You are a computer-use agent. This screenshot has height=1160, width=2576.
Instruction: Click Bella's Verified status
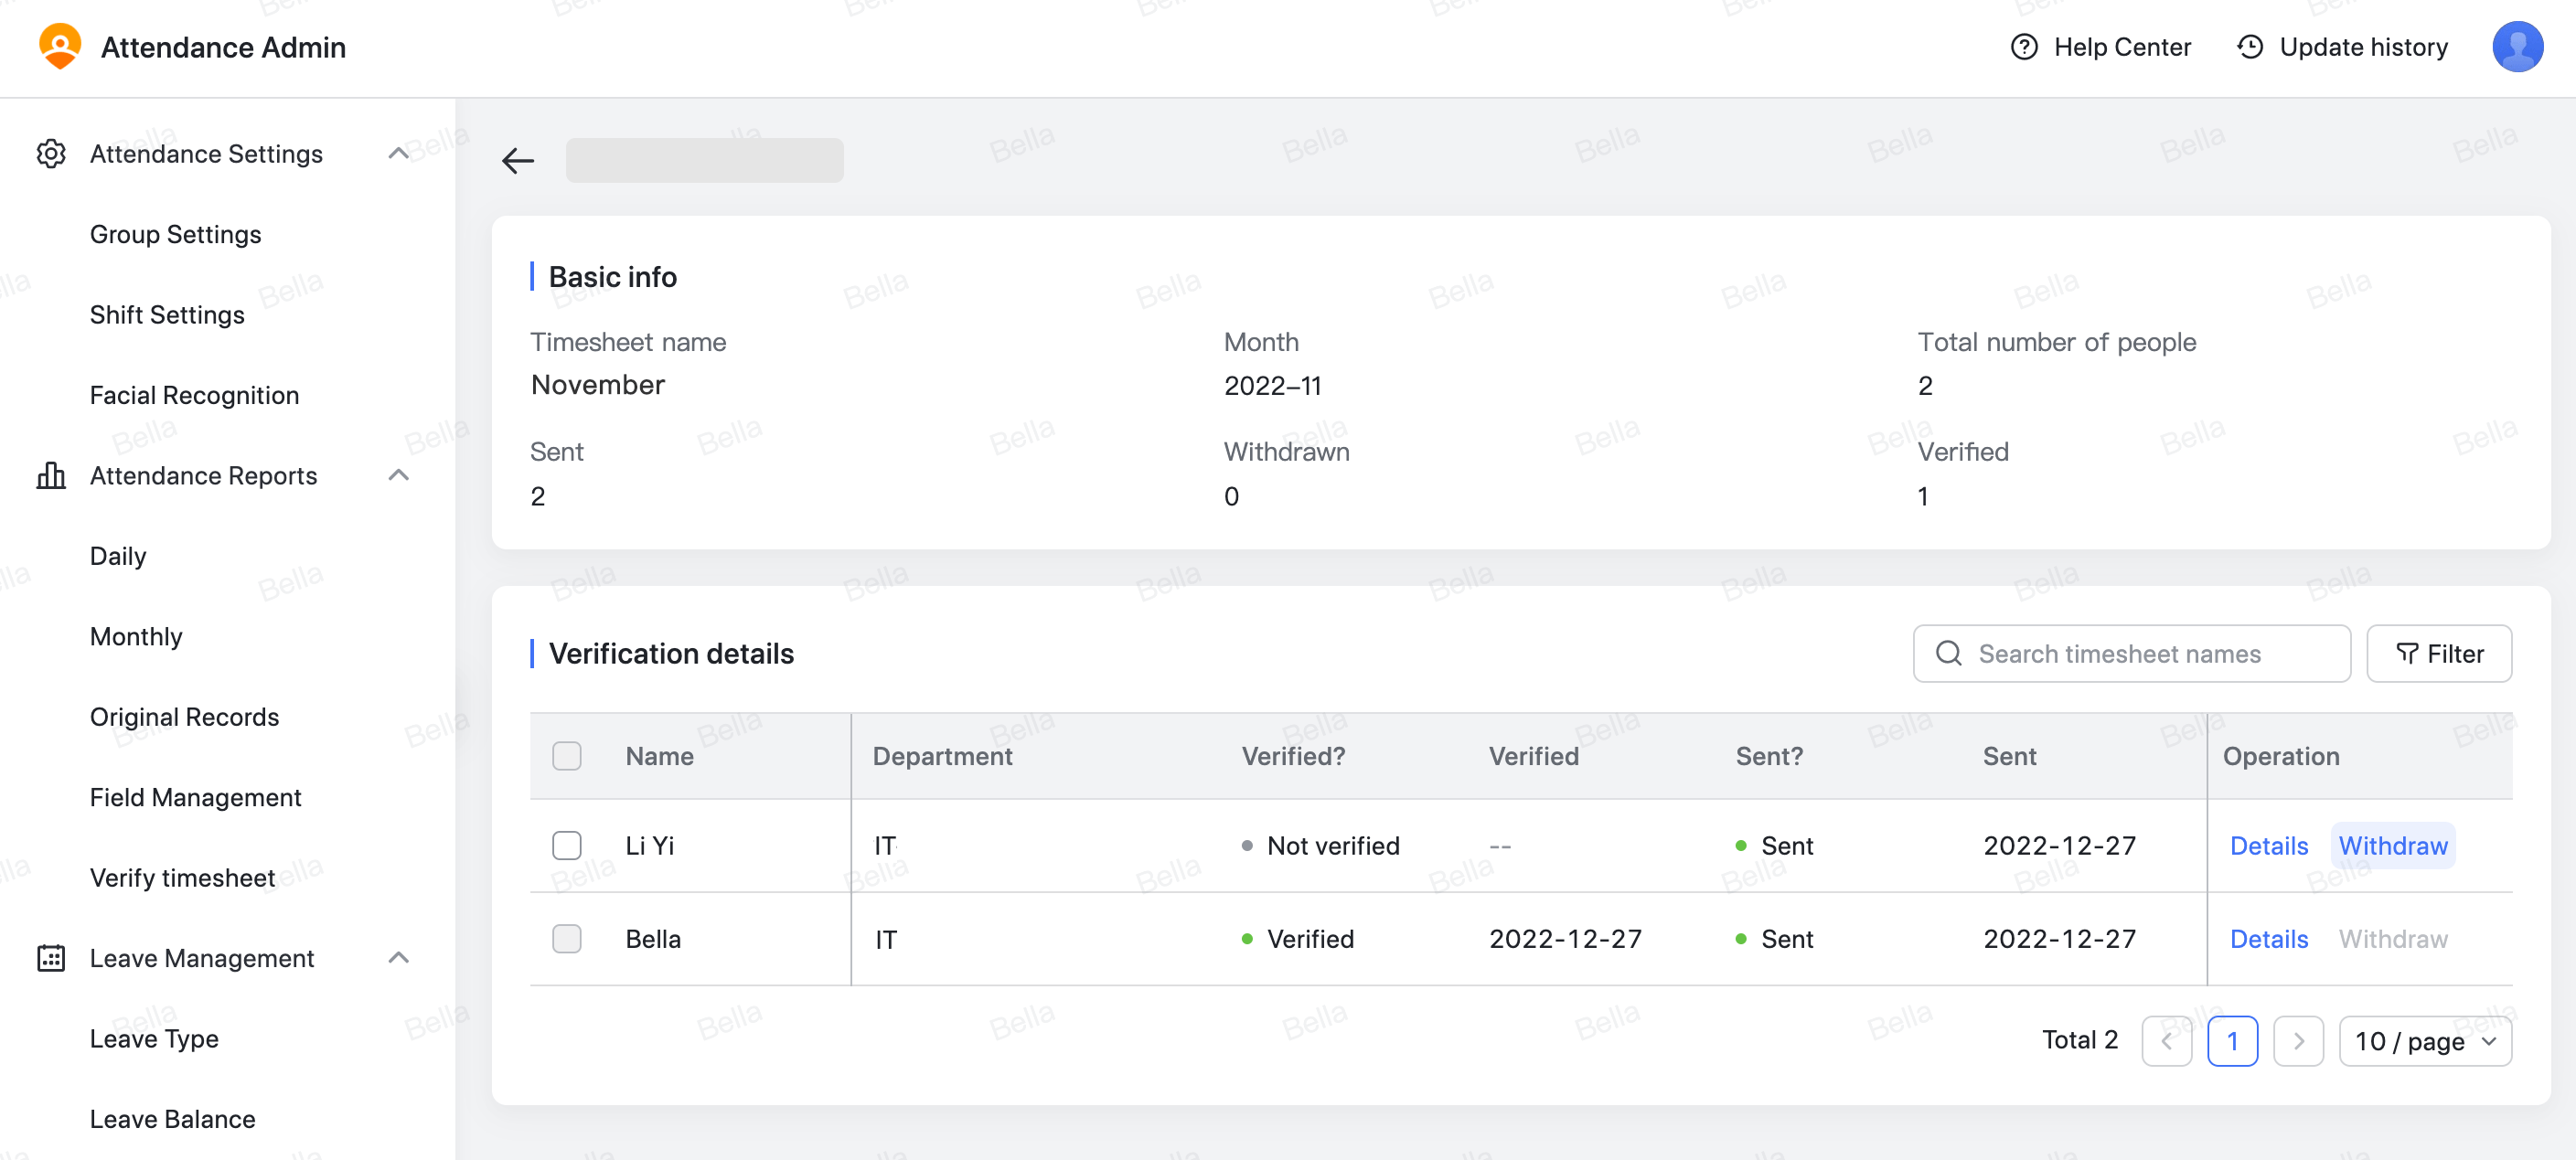pyautogui.click(x=1297, y=938)
